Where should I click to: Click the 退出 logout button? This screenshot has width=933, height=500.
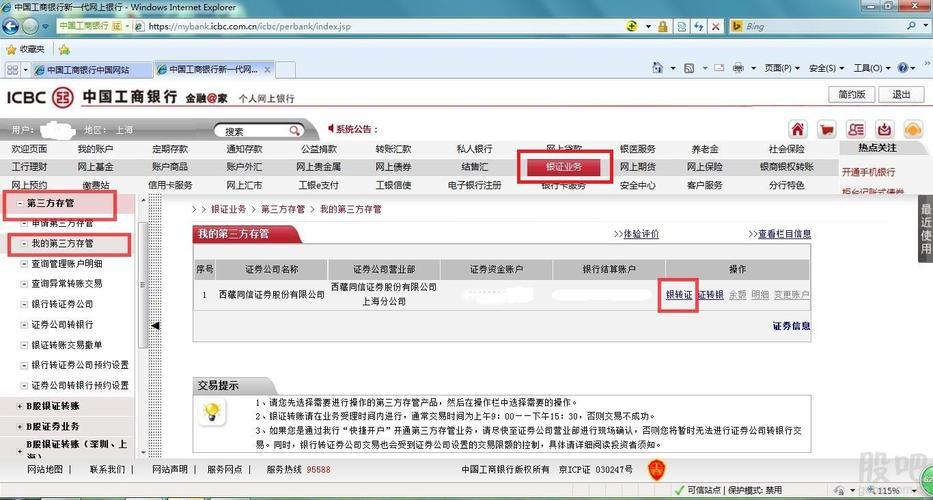902,94
